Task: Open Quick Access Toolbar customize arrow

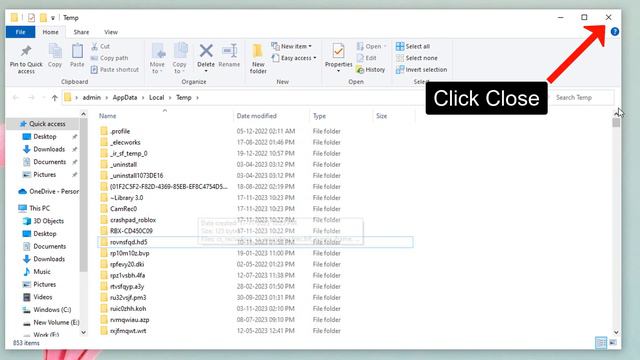Action: pos(53,18)
